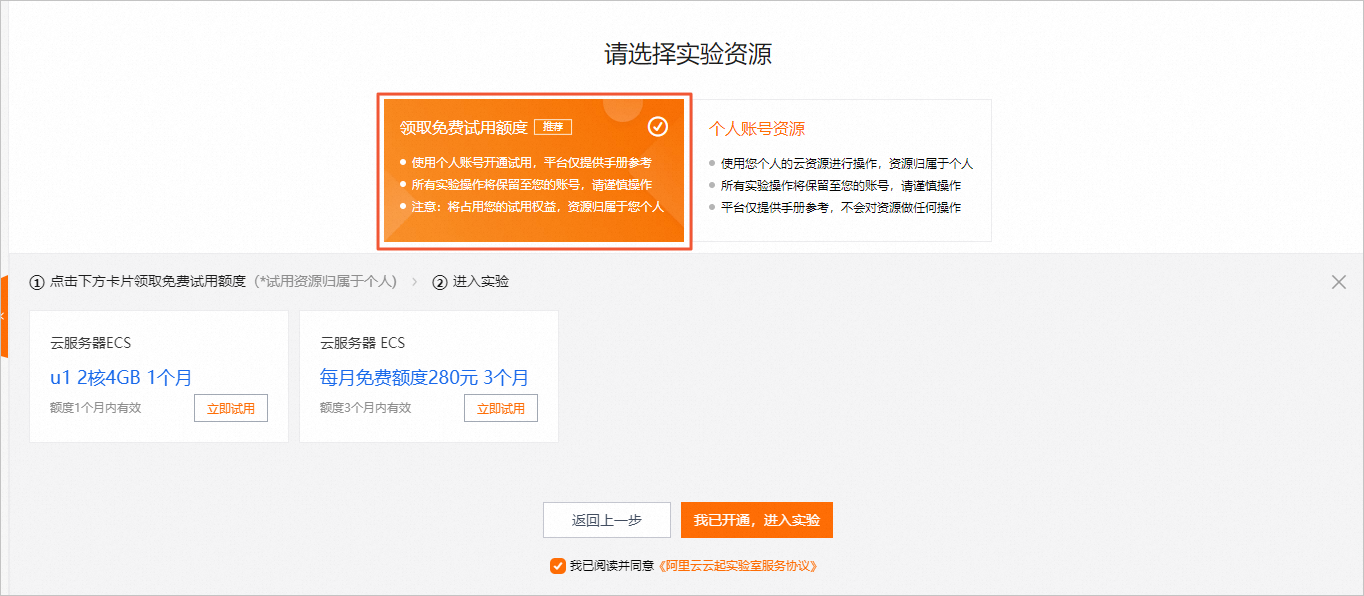The width and height of the screenshot is (1364, 596).
Task: Open the 阿里云云起实验室服务协议 link
Action: [738, 566]
